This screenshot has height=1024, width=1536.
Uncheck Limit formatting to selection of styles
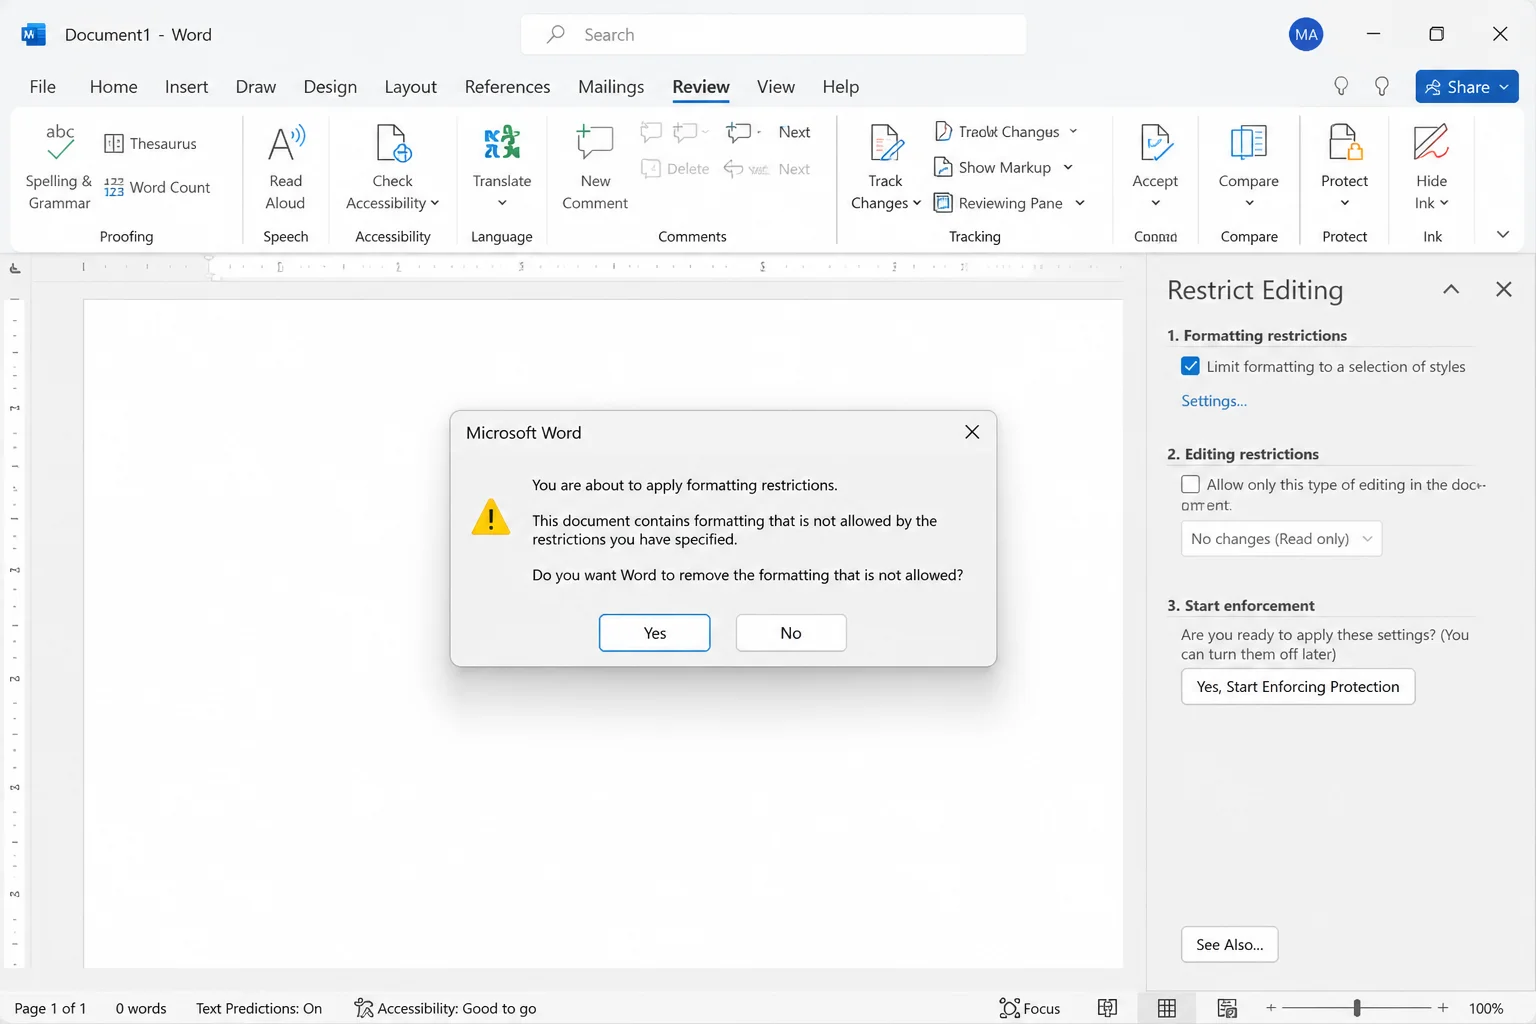click(x=1190, y=366)
